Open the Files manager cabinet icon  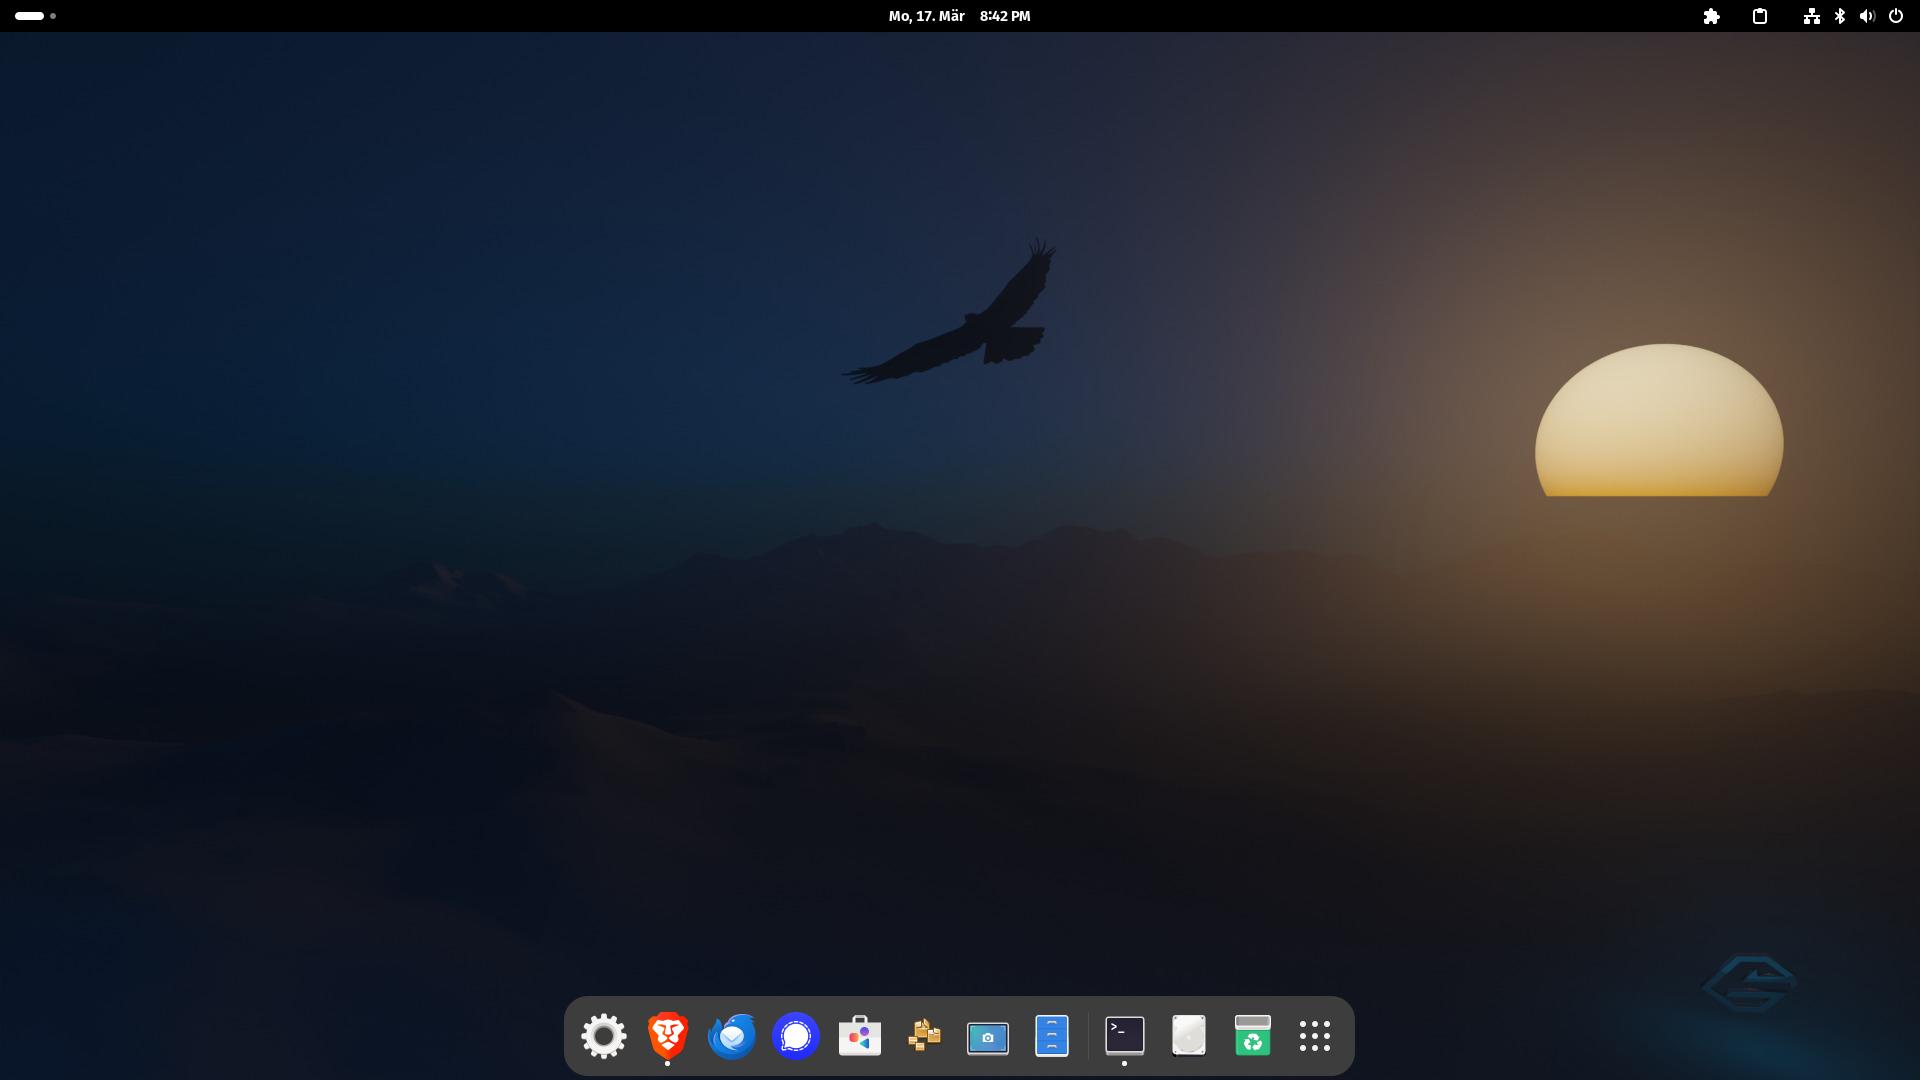(1052, 1036)
